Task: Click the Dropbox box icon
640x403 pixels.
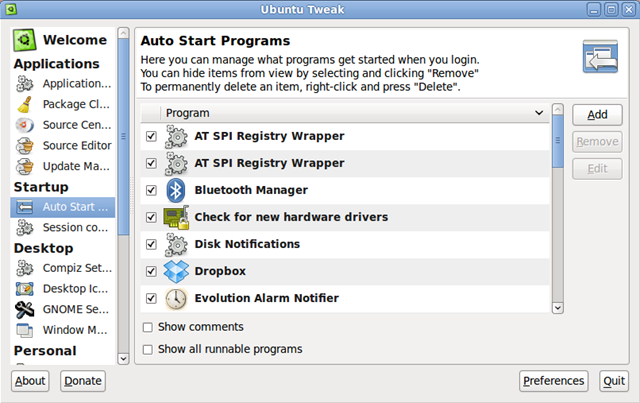Action: click(x=176, y=272)
